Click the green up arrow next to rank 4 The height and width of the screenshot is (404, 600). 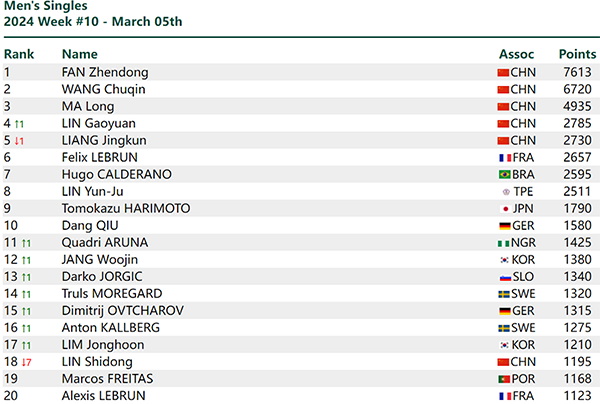(x=19, y=124)
